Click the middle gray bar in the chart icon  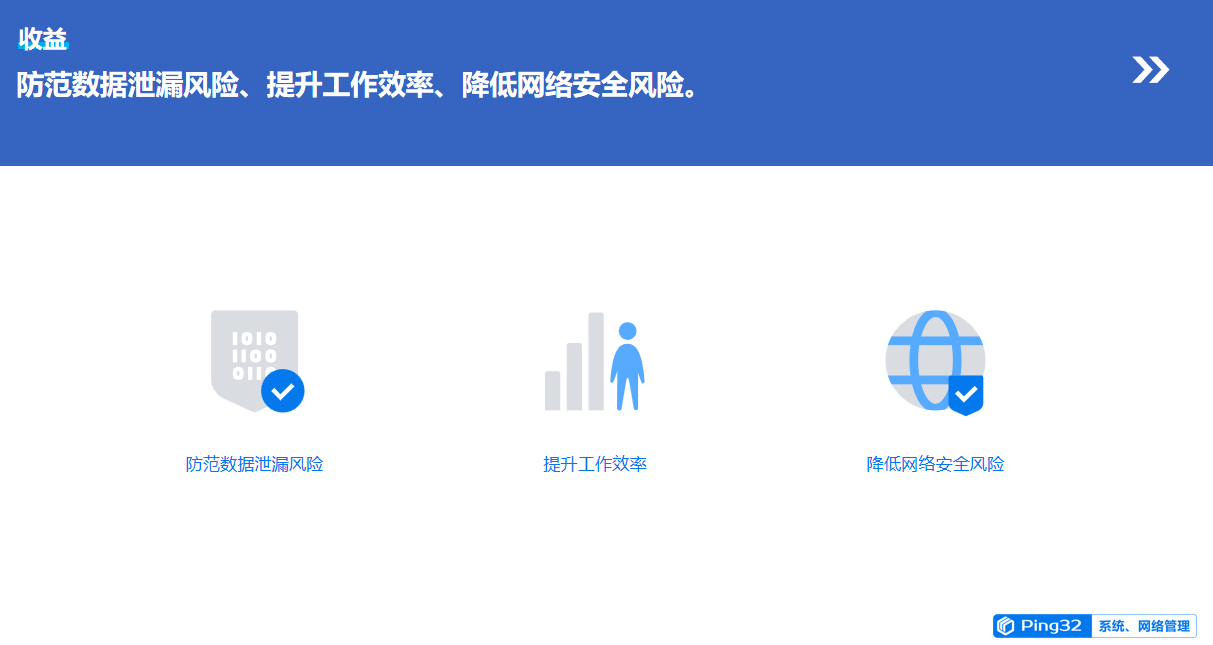tap(574, 376)
